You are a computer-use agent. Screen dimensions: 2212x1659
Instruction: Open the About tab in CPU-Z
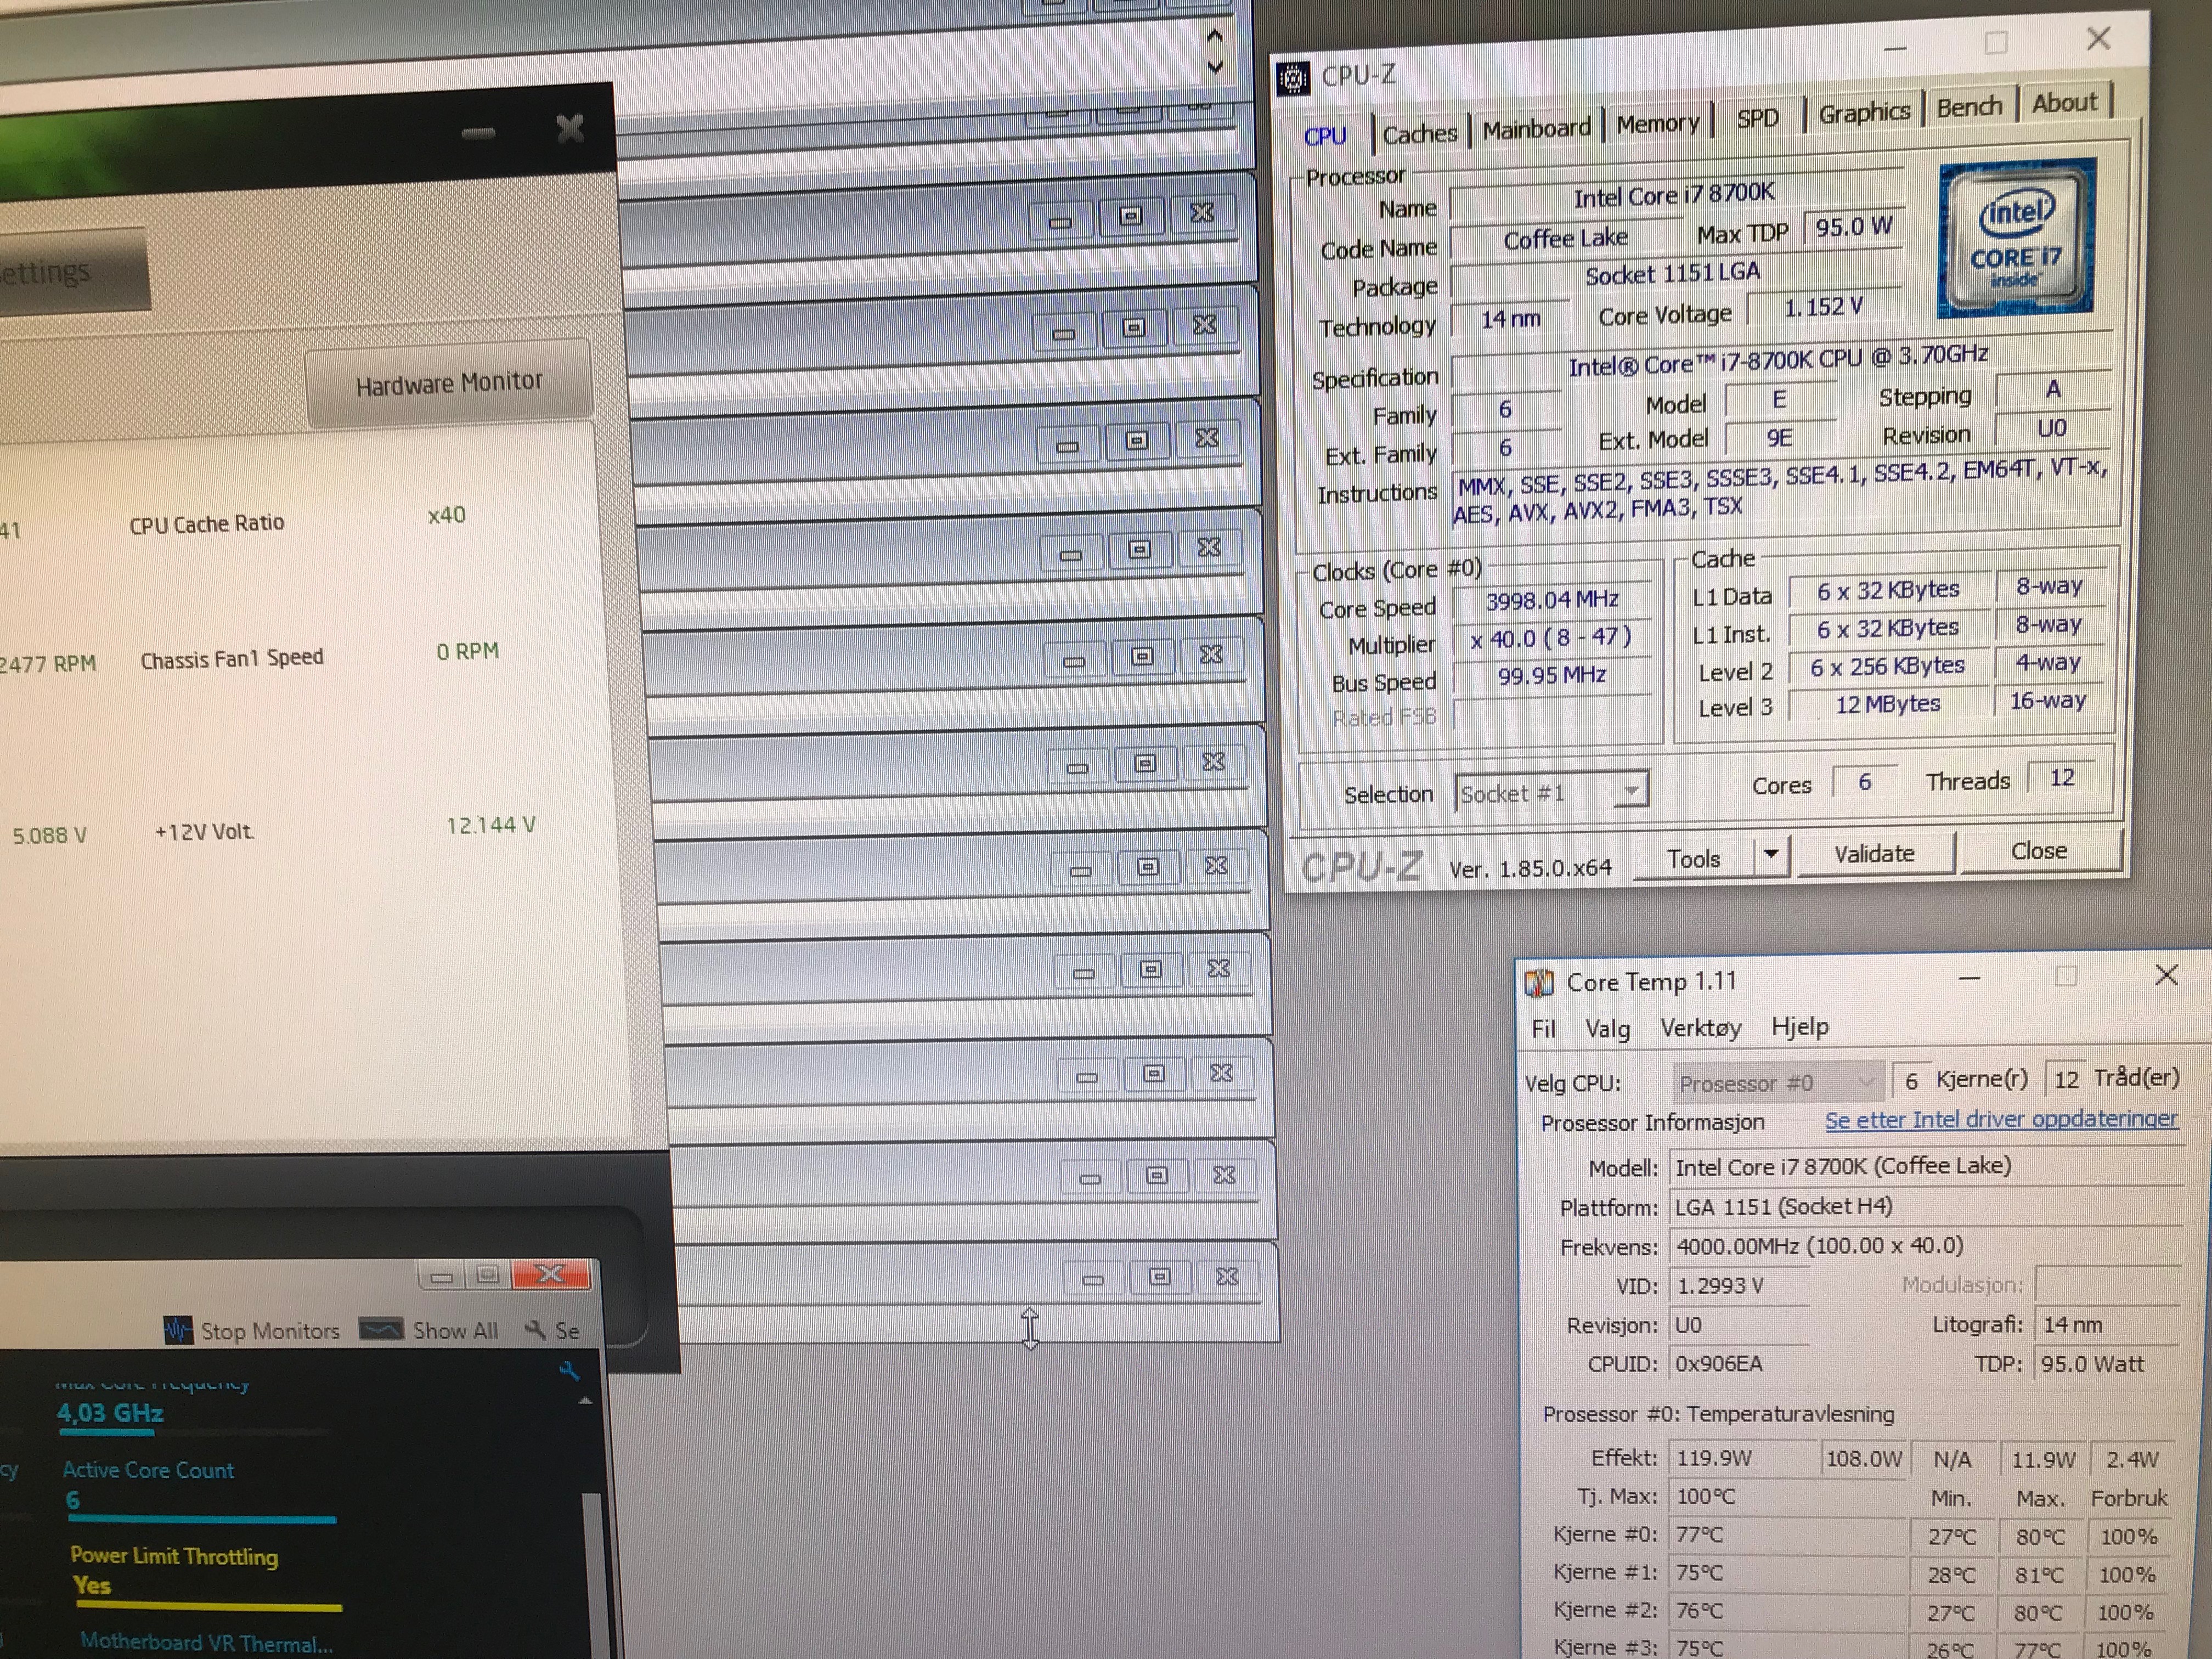coord(2064,103)
